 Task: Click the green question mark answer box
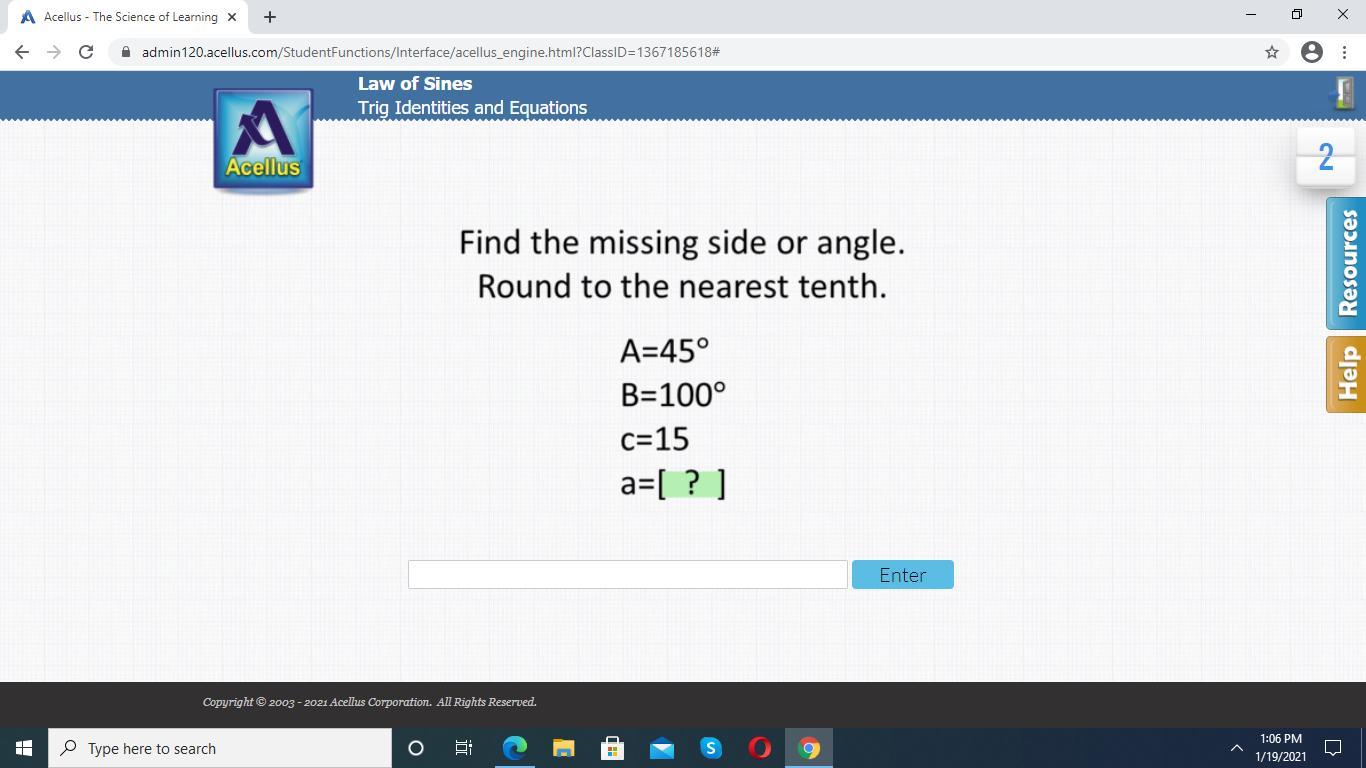tap(692, 483)
